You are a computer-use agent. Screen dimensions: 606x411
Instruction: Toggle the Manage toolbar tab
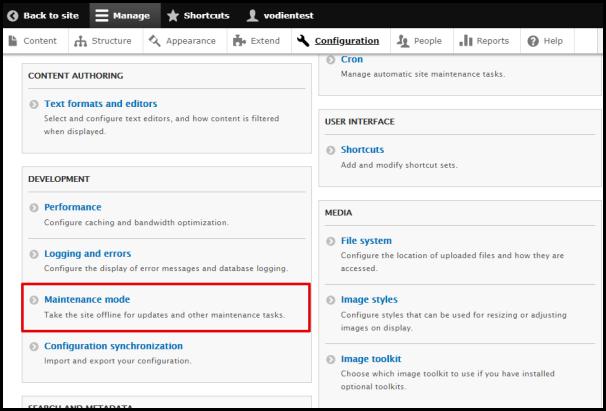pyautogui.click(x=125, y=16)
